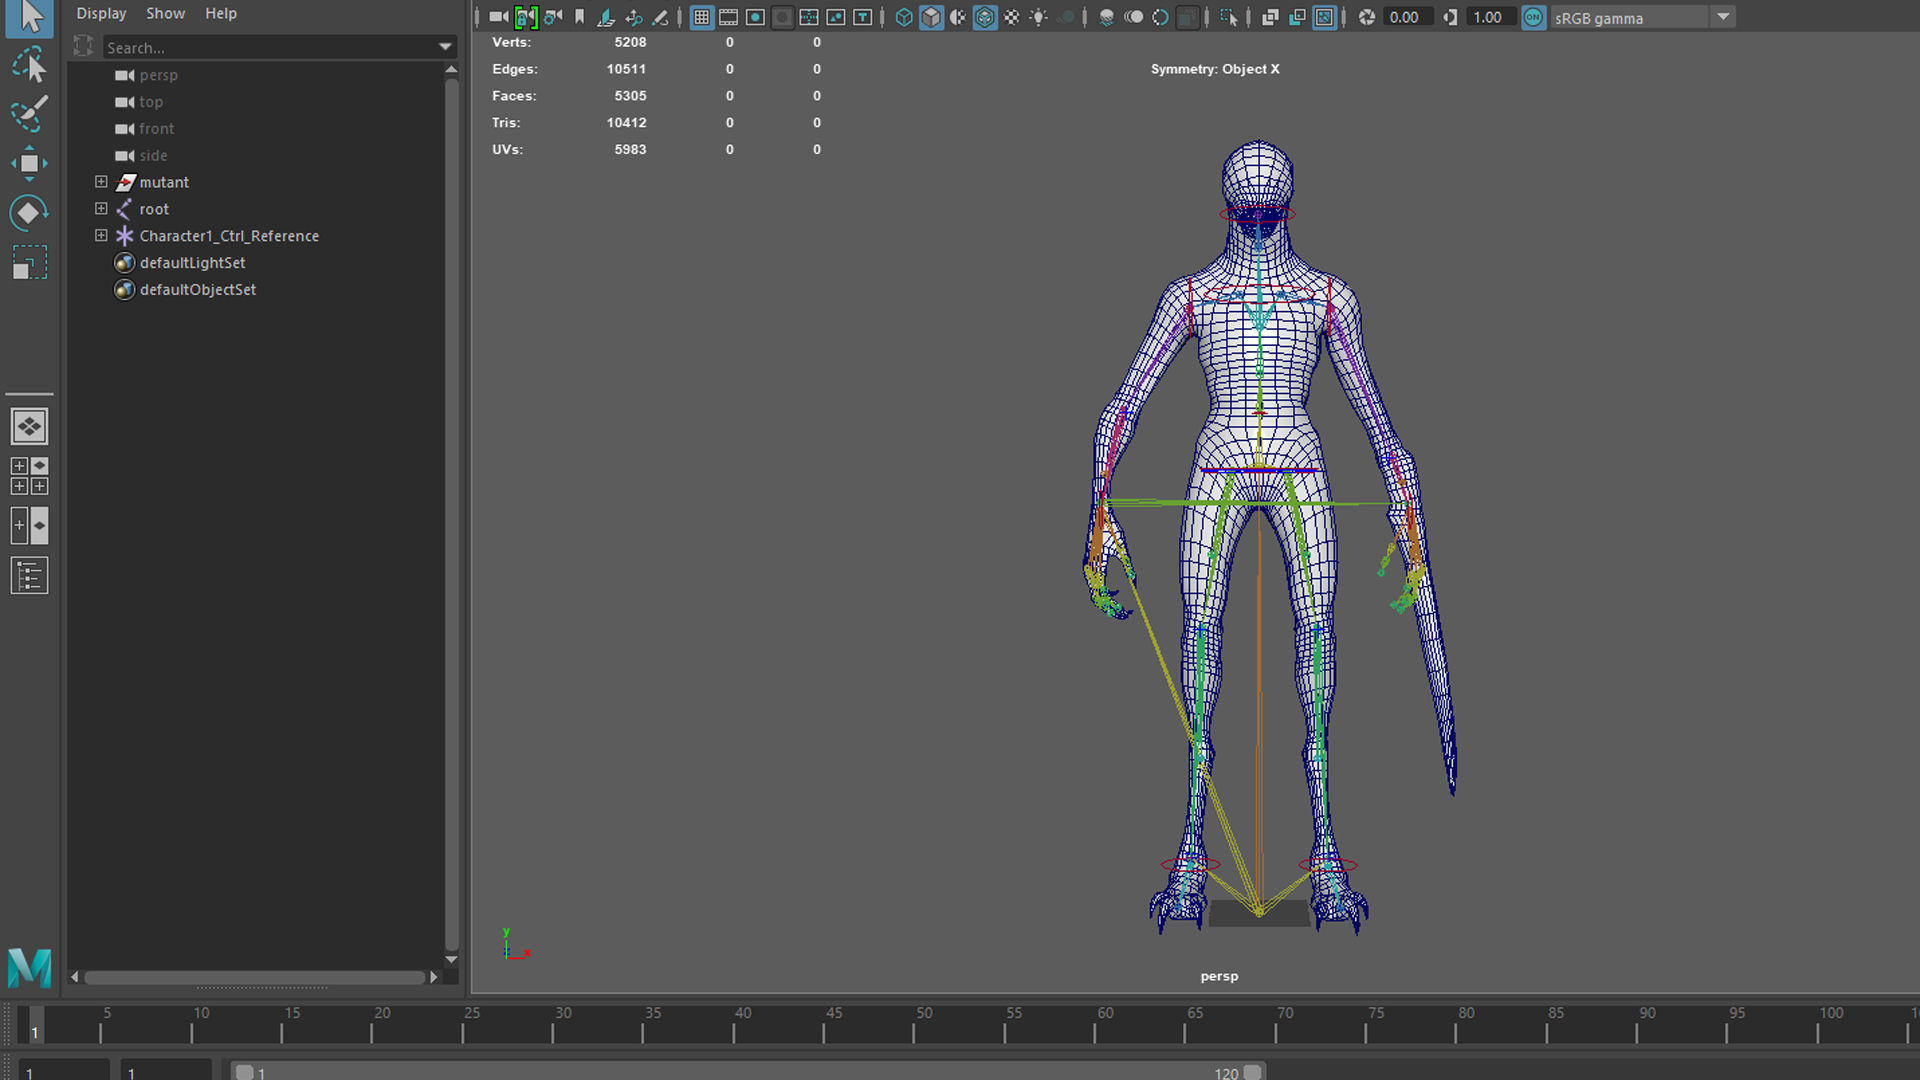The image size is (1920, 1080).
Task: Toggle Use All Lights bulb
Action: tap(1039, 17)
